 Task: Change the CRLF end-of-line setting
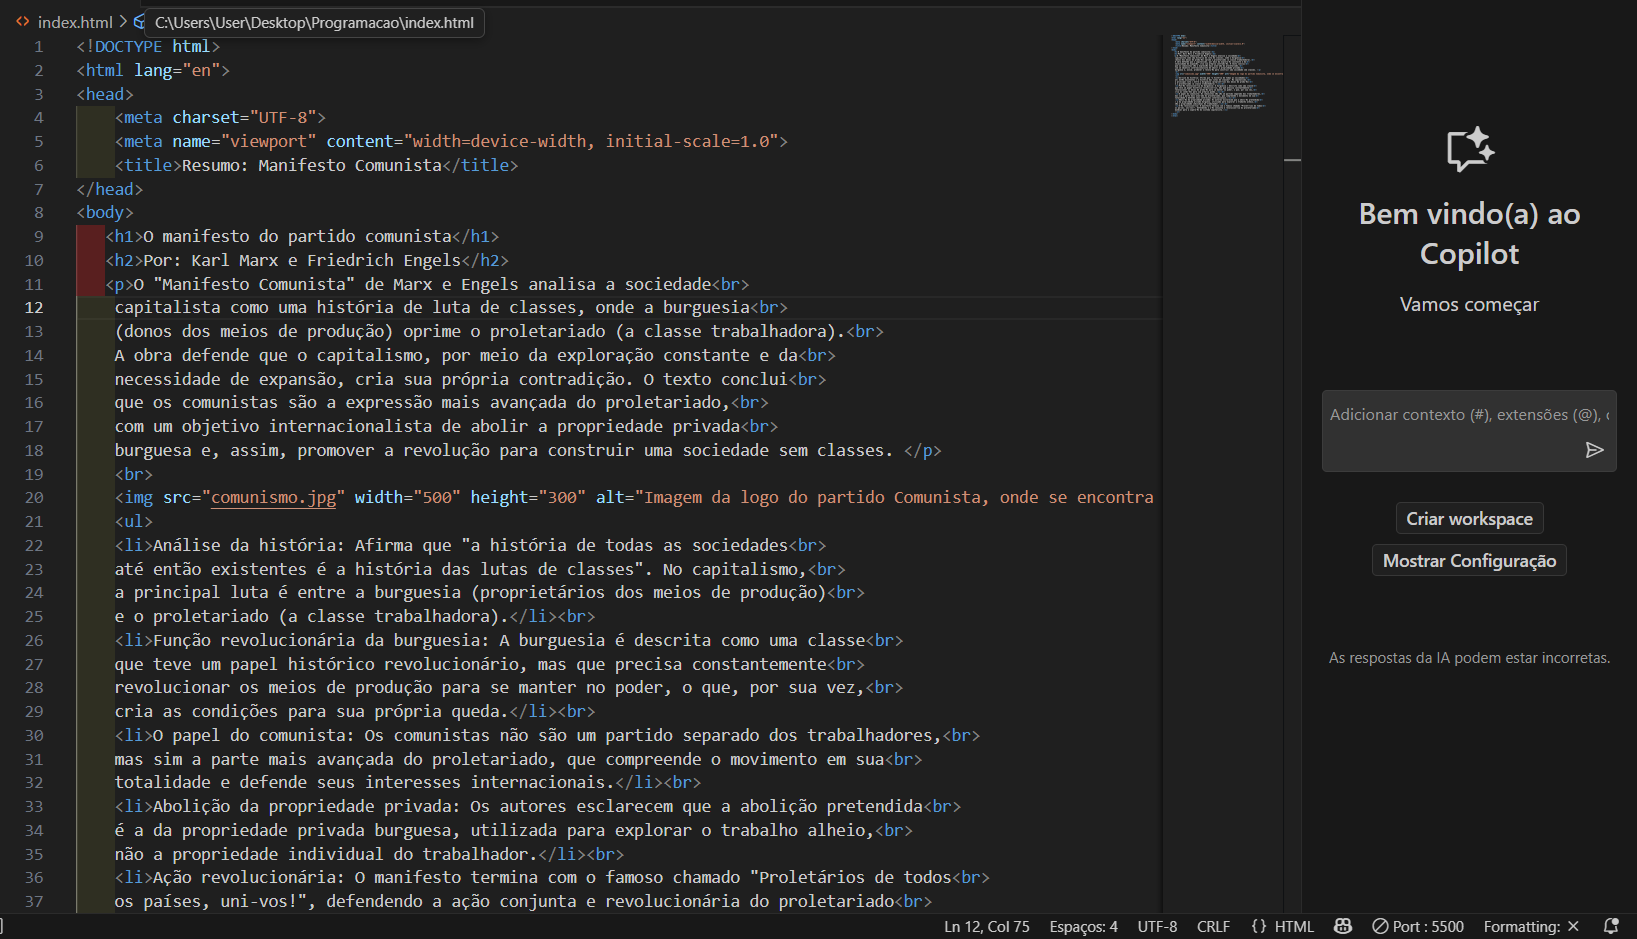tap(1213, 927)
